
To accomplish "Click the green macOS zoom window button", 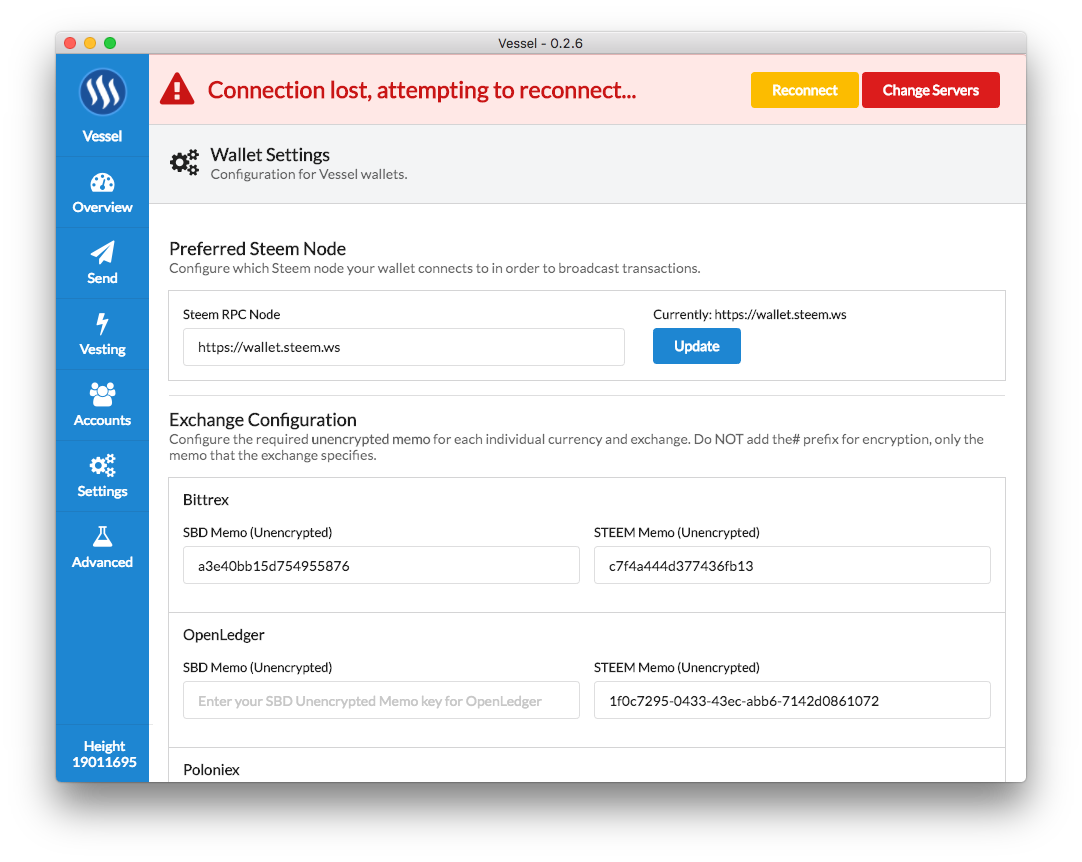I will (110, 43).
